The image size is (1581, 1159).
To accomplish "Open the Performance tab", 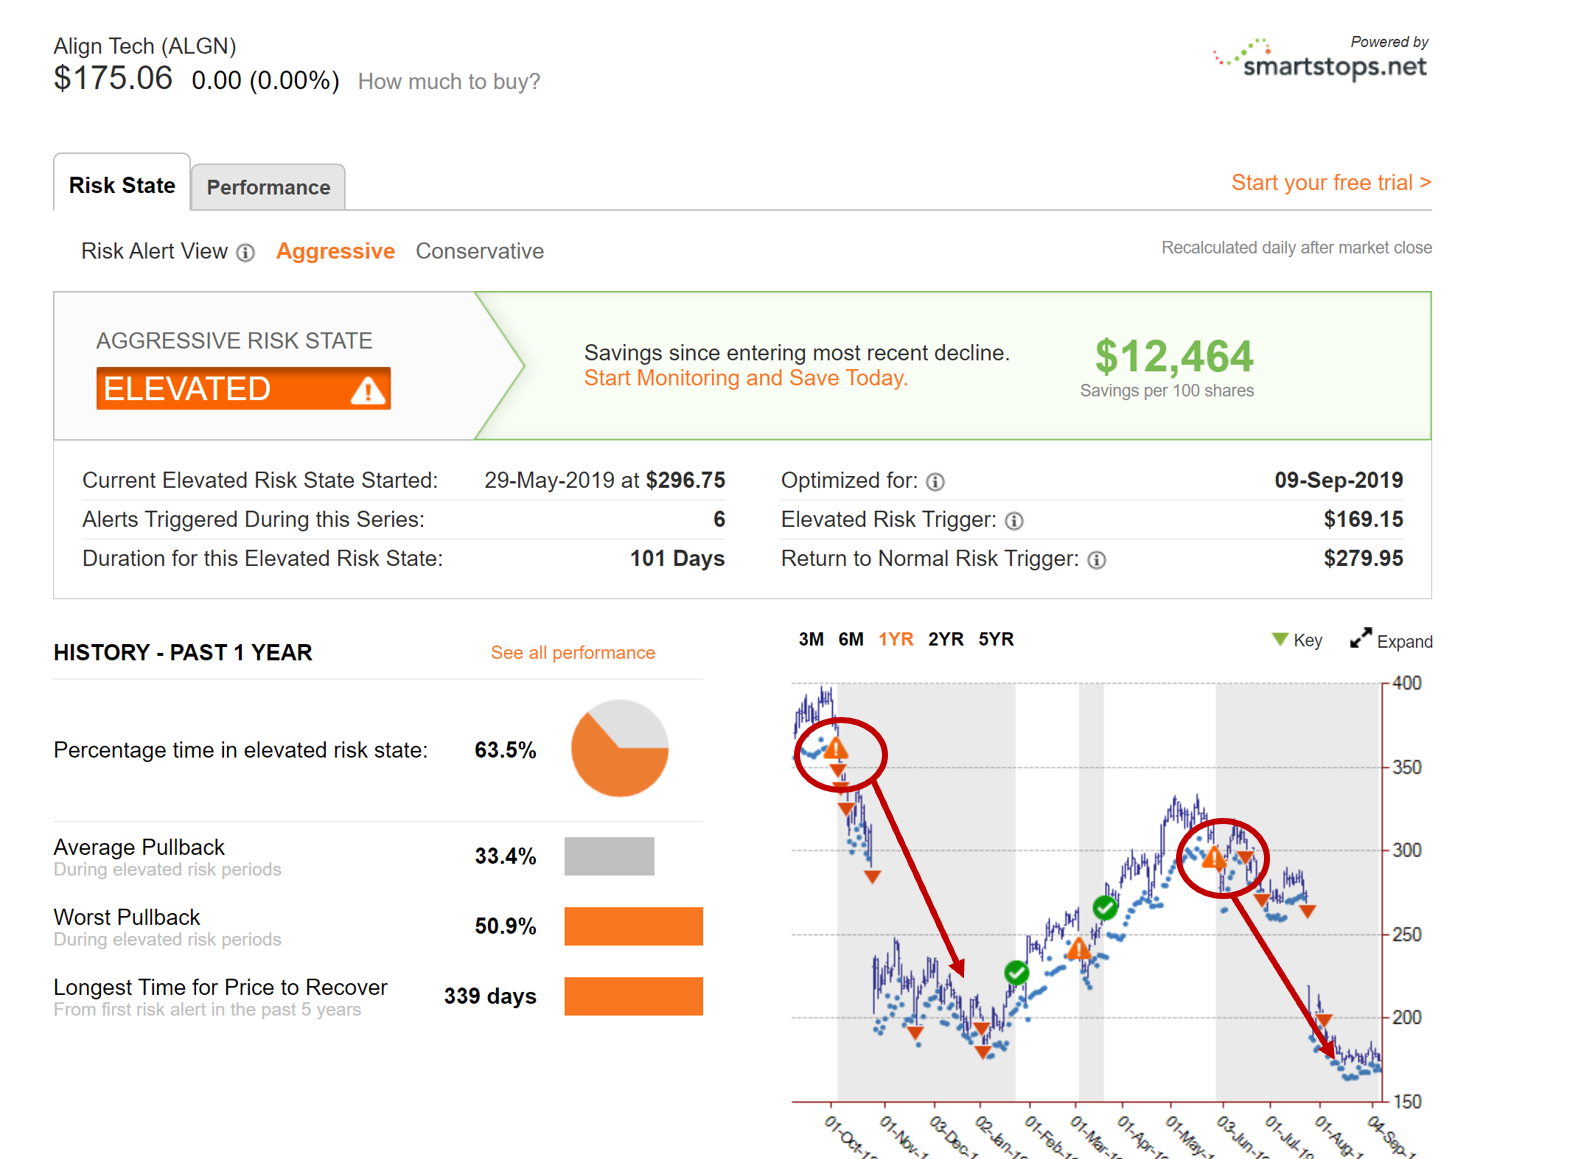I will tap(267, 187).
